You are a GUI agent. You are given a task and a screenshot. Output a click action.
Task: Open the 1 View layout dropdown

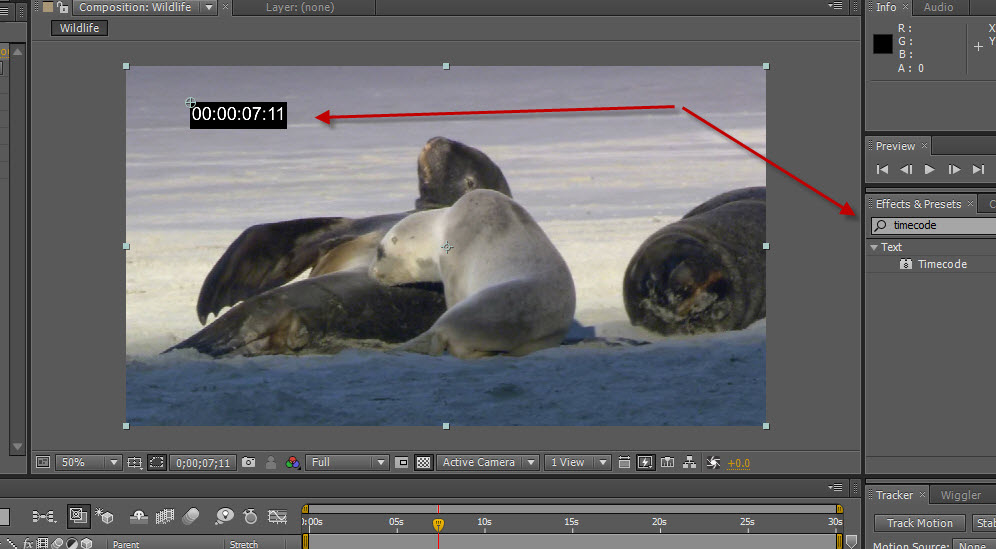577,463
